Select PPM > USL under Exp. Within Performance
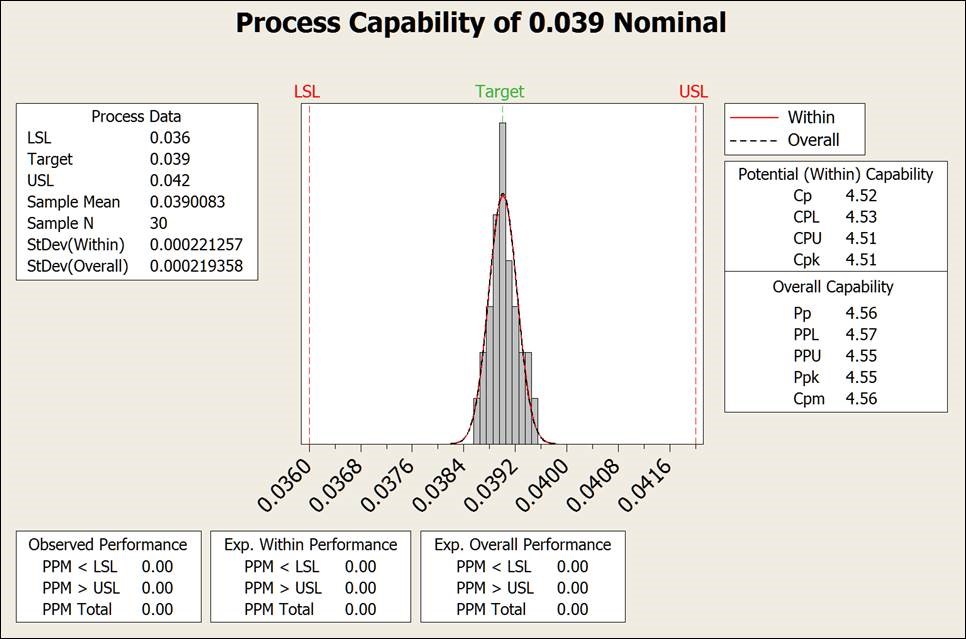The height and width of the screenshot is (639, 966). (283, 588)
